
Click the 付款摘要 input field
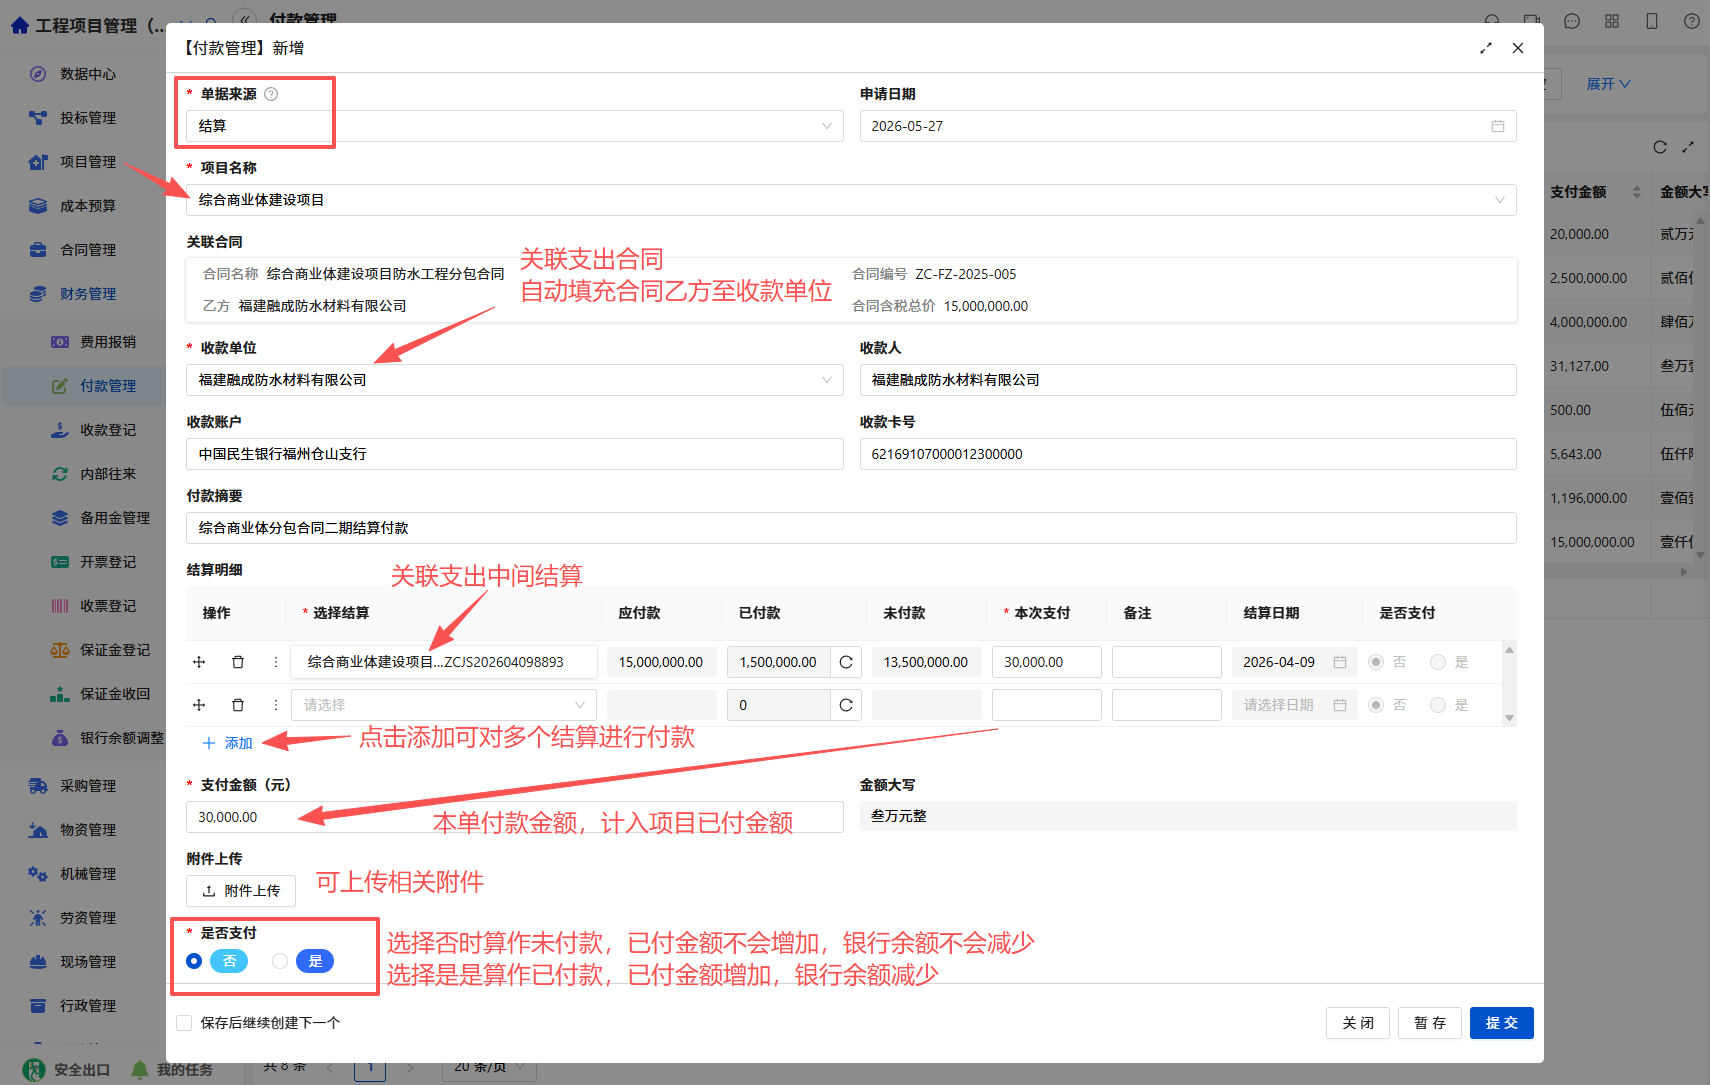click(851, 528)
